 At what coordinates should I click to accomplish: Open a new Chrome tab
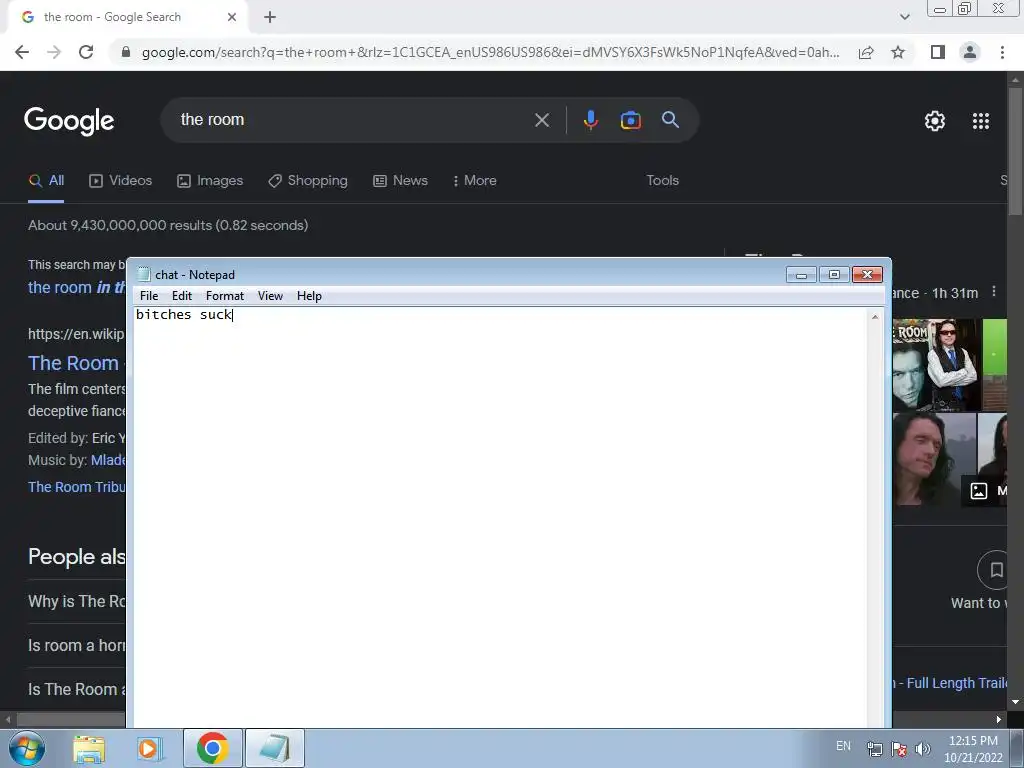[x=270, y=17]
